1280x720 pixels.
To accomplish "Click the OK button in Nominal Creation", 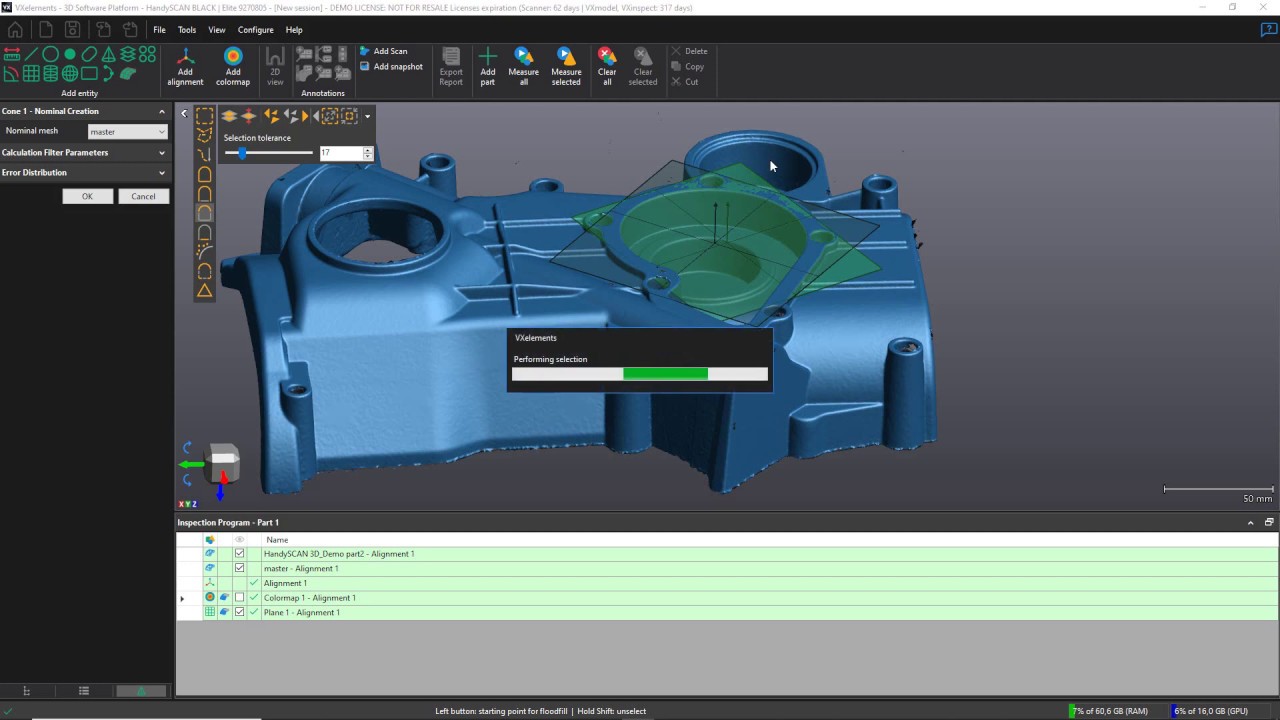I will click(87, 196).
